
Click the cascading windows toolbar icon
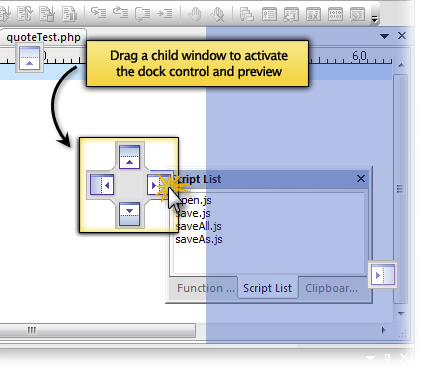pos(247,14)
